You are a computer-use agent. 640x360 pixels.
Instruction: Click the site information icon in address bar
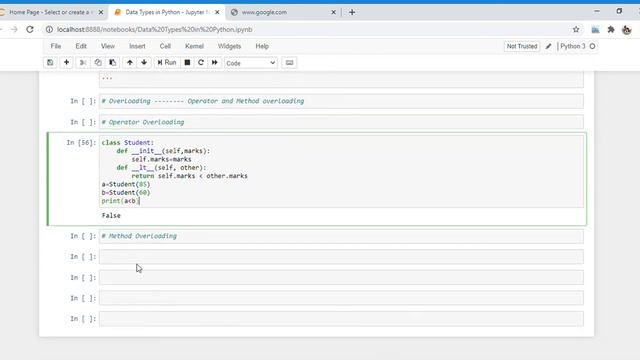pos(49,29)
